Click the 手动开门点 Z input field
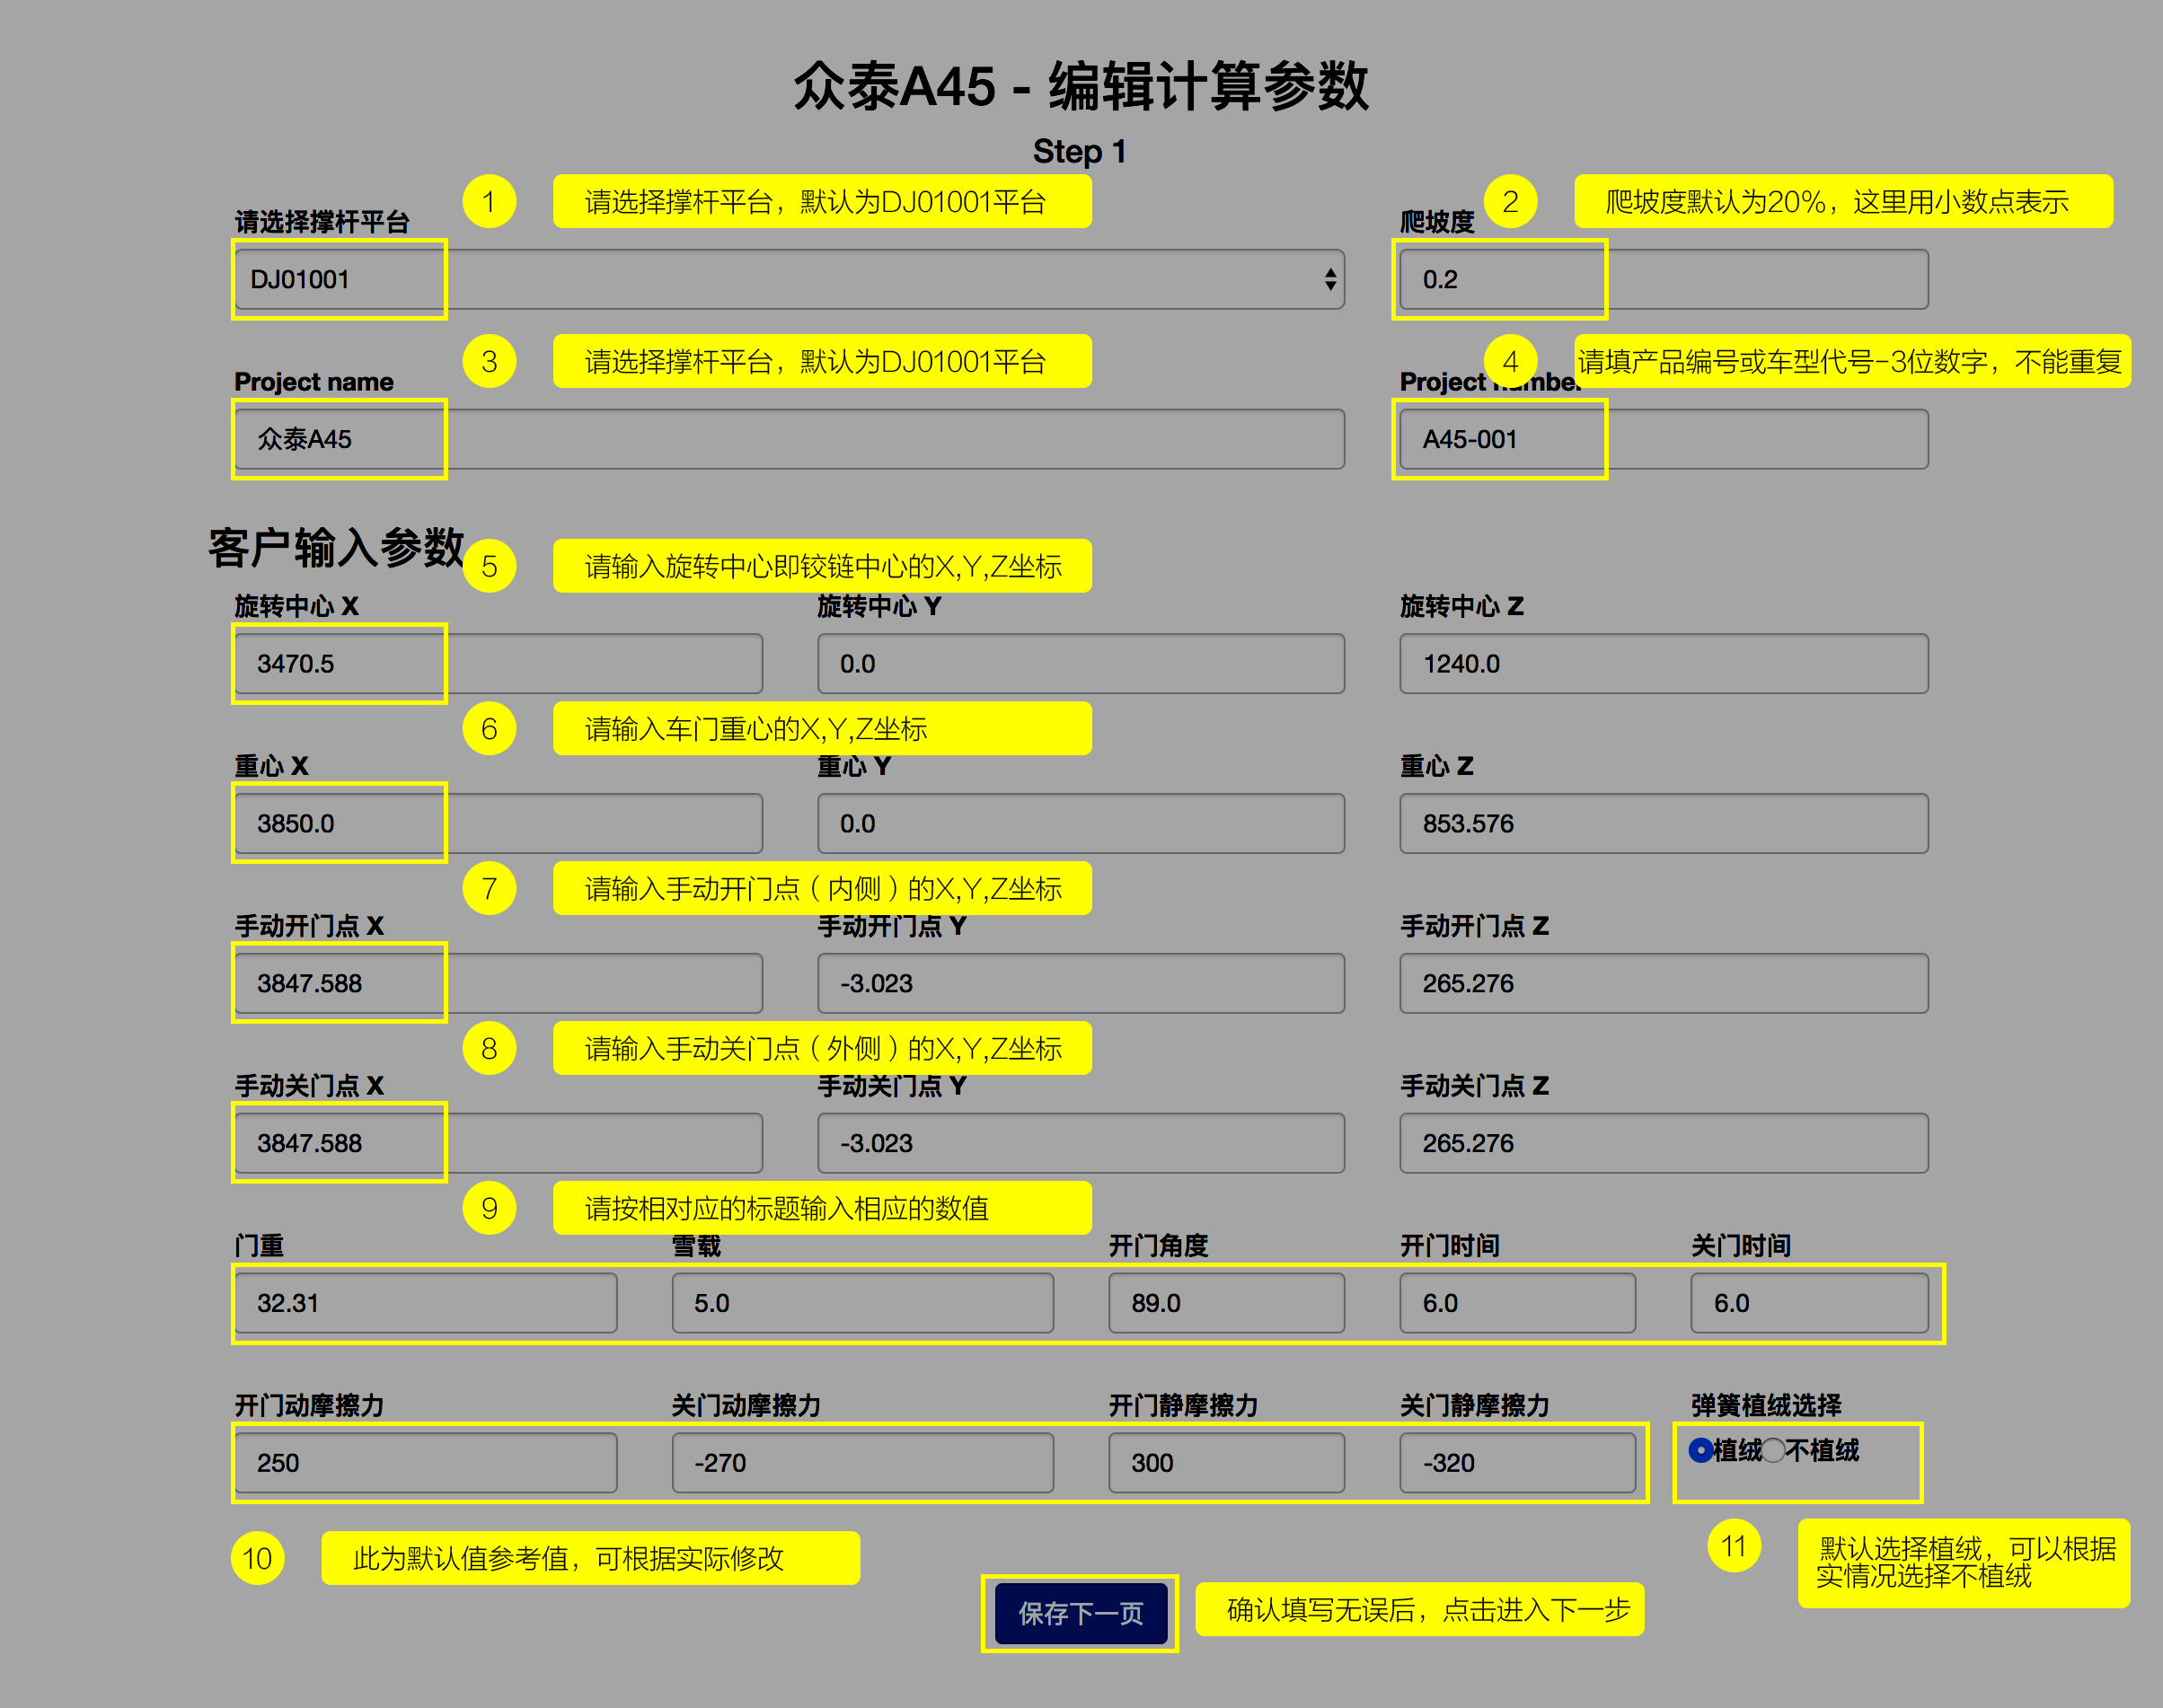Viewport: 2163px width, 1708px height. coord(1663,983)
